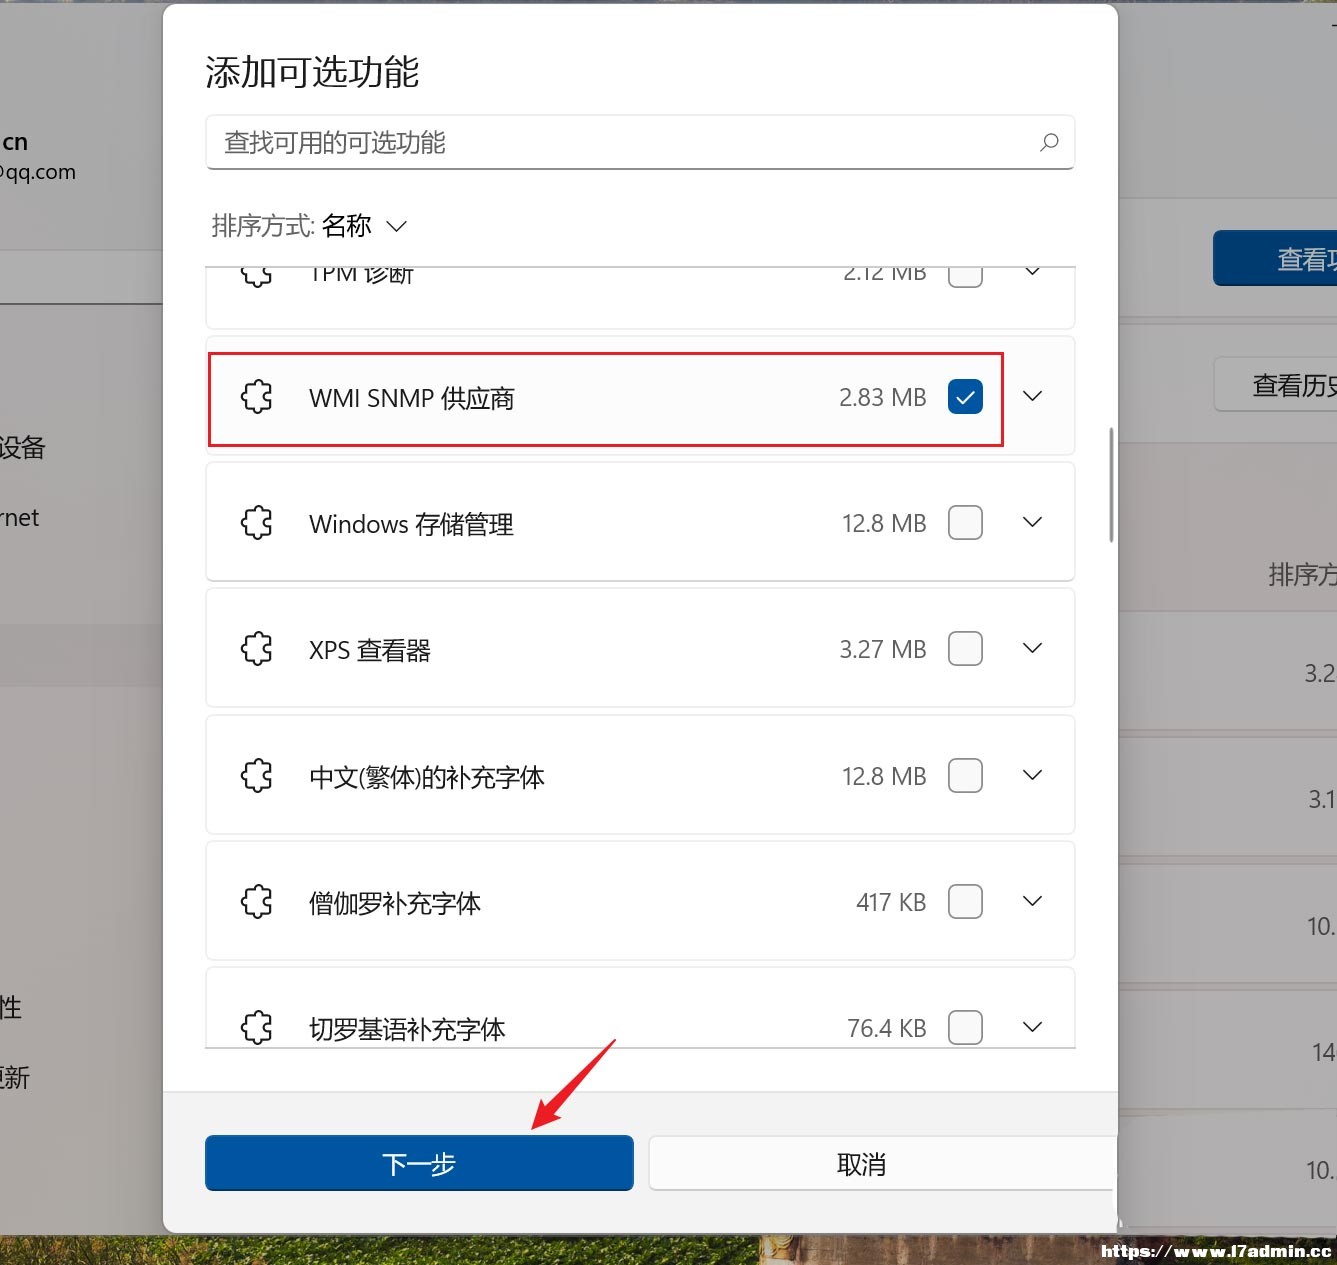Expand the TPM 诊断 details chevron
The height and width of the screenshot is (1265, 1337).
pyautogui.click(x=1033, y=272)
